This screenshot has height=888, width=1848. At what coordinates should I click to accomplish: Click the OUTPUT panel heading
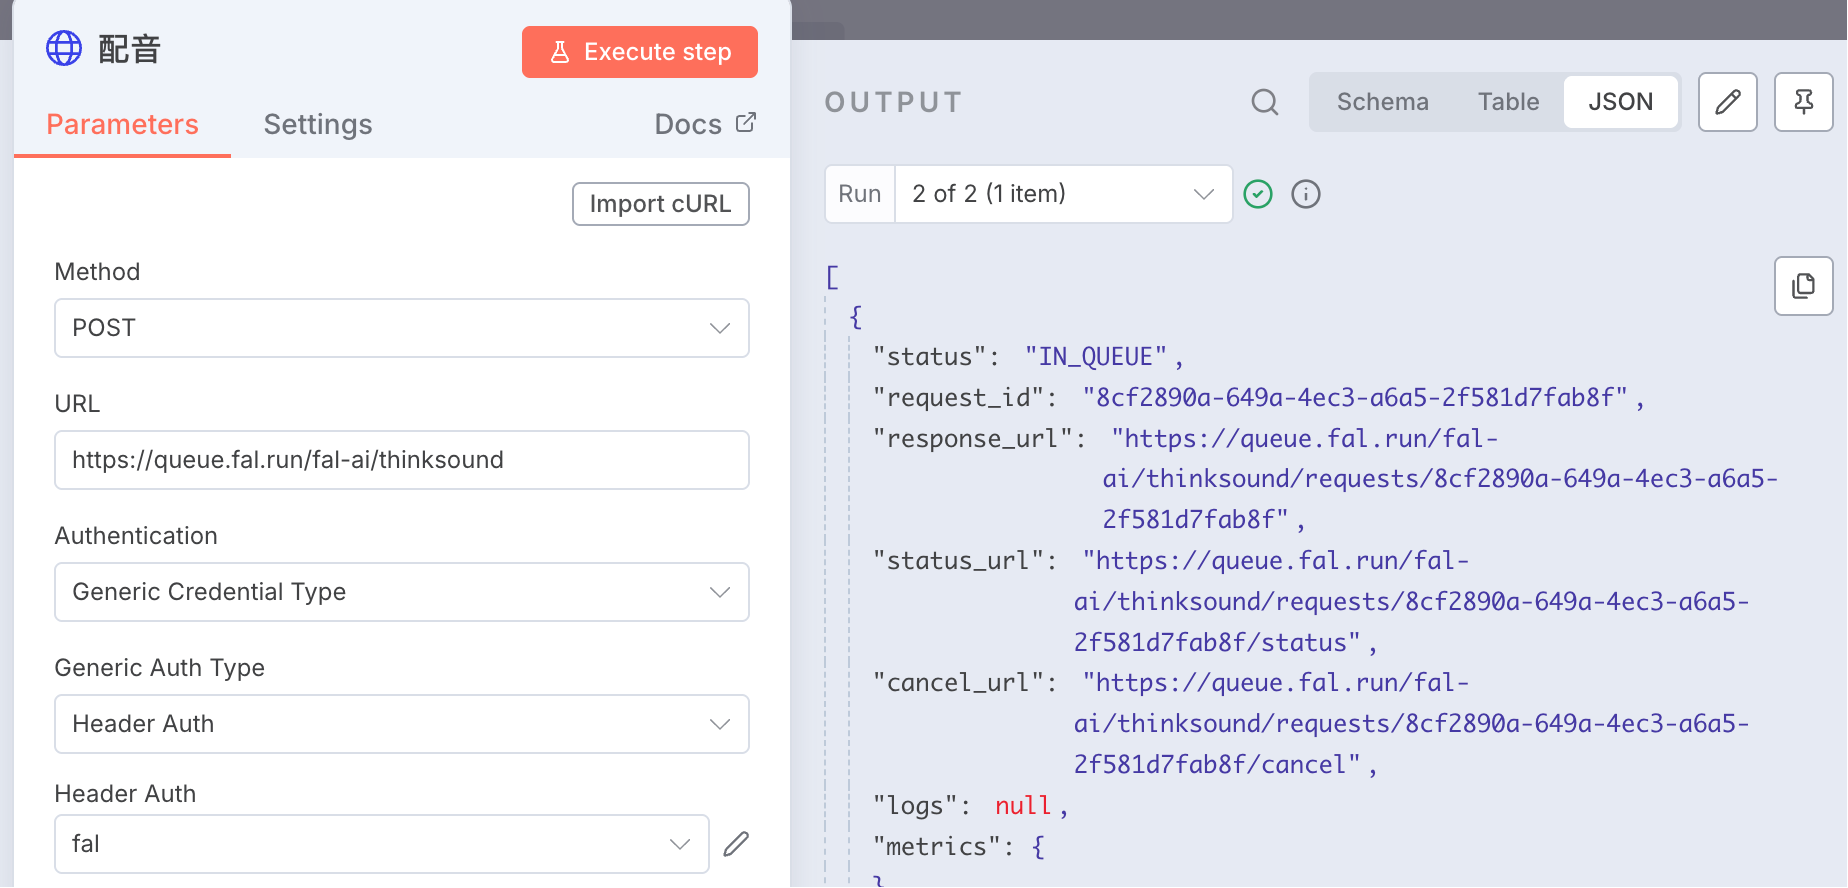coord(894,102)
